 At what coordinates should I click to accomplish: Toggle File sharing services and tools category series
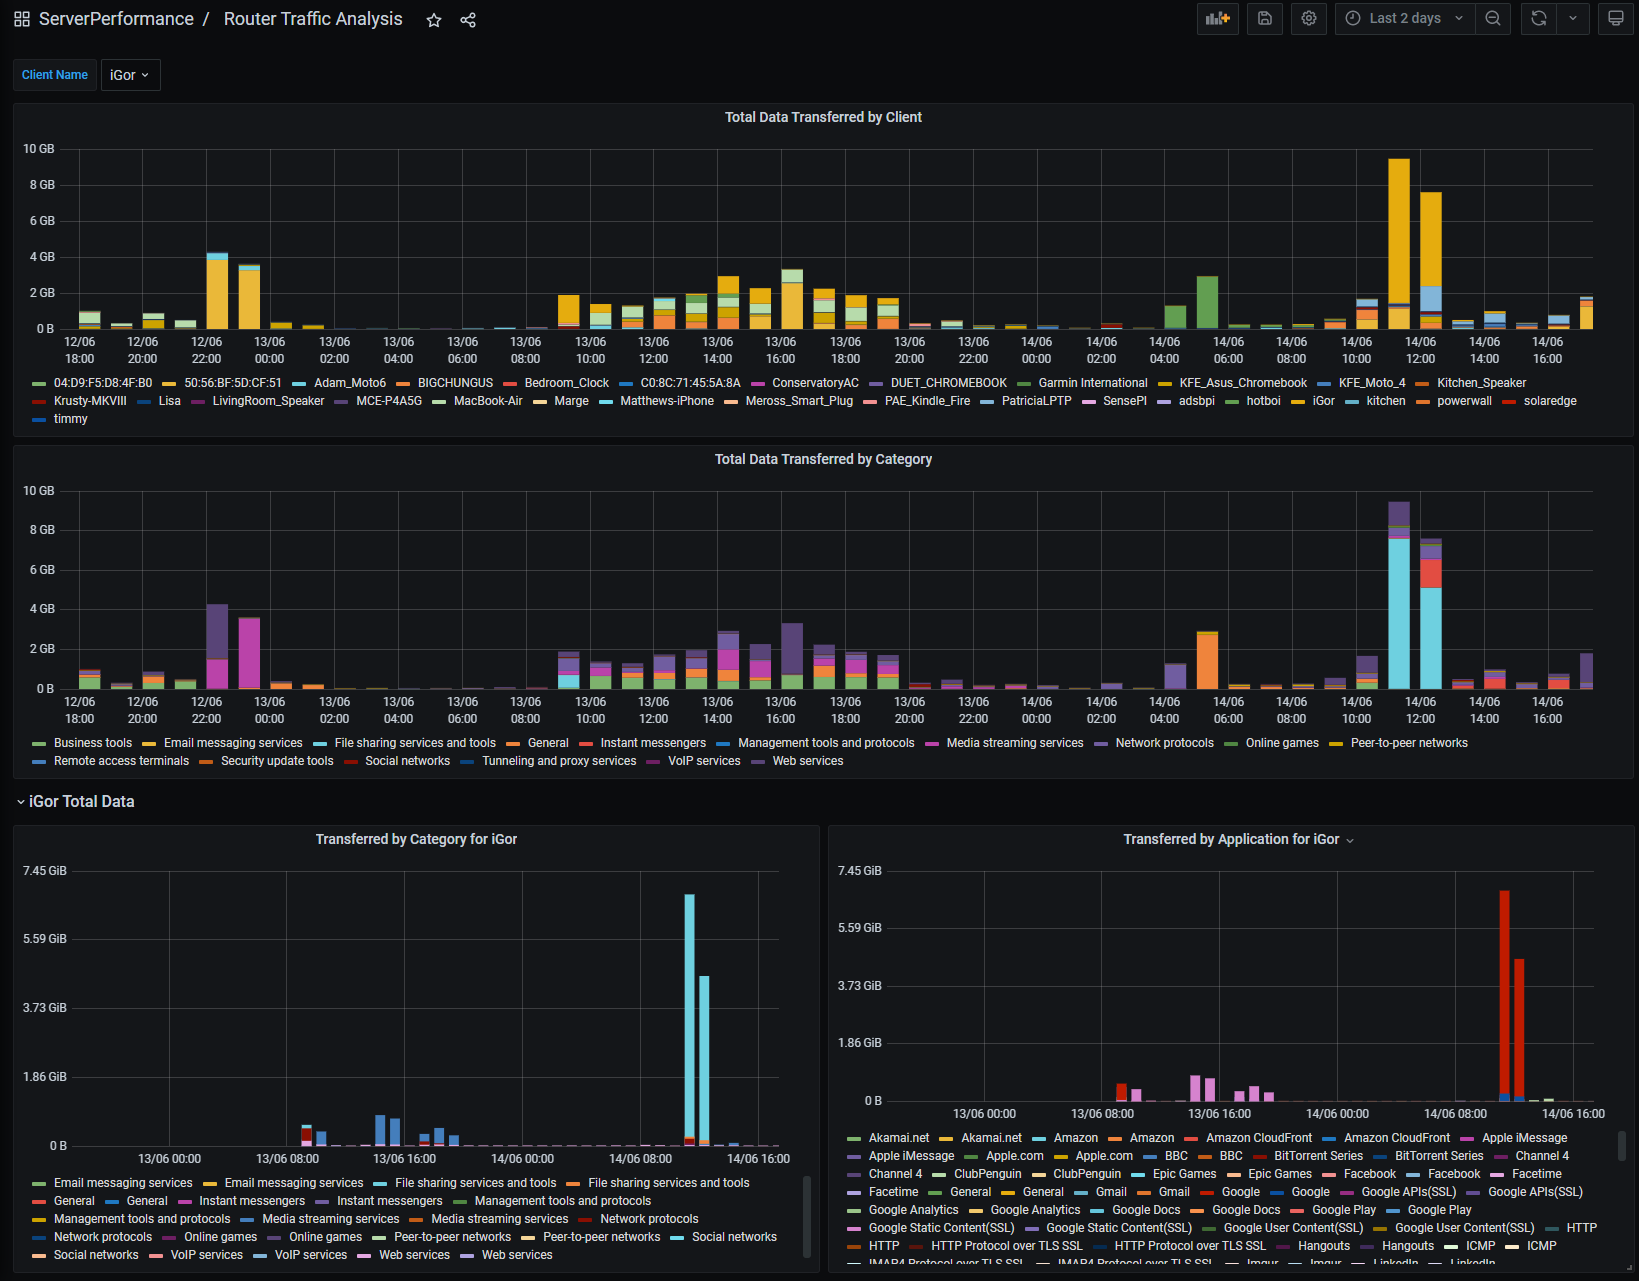point(415,743)
